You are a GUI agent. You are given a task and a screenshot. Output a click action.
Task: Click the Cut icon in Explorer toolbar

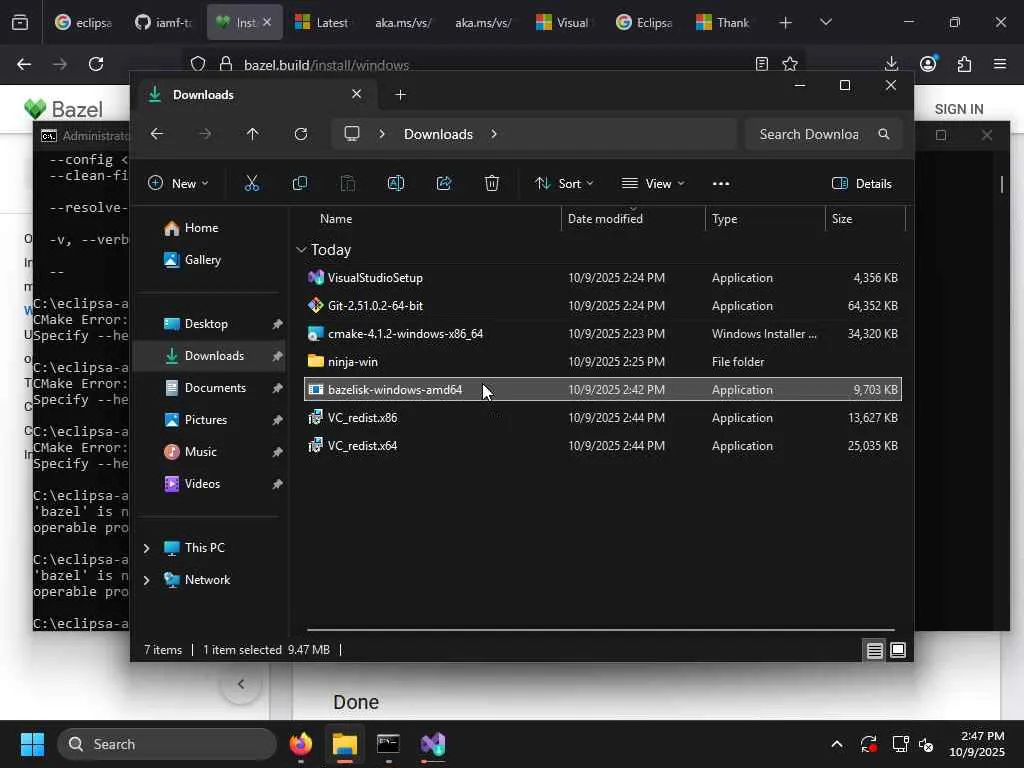pyautogui.click(x=251, y=184)
